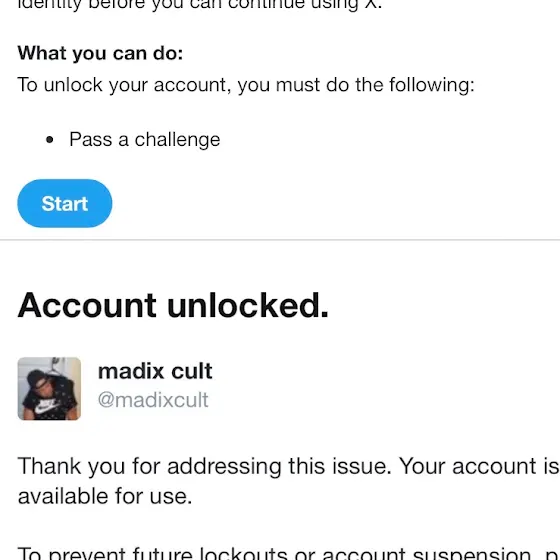The height and width of the screenshot is (560, 560).
Task: Select the madix cult display name
Action: pos(155,371)
